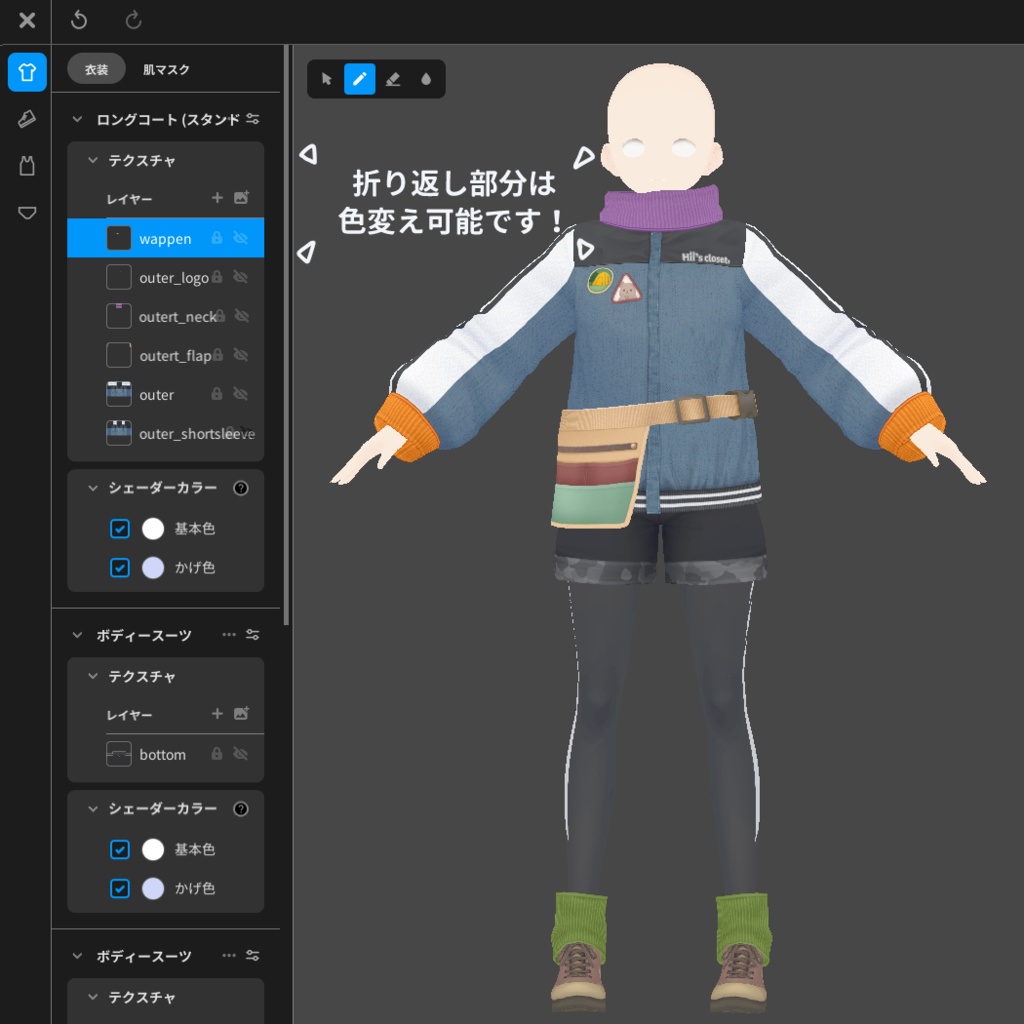Select the shoes category icon
Screen dimensions: 1024x1024
coord(26,118)
